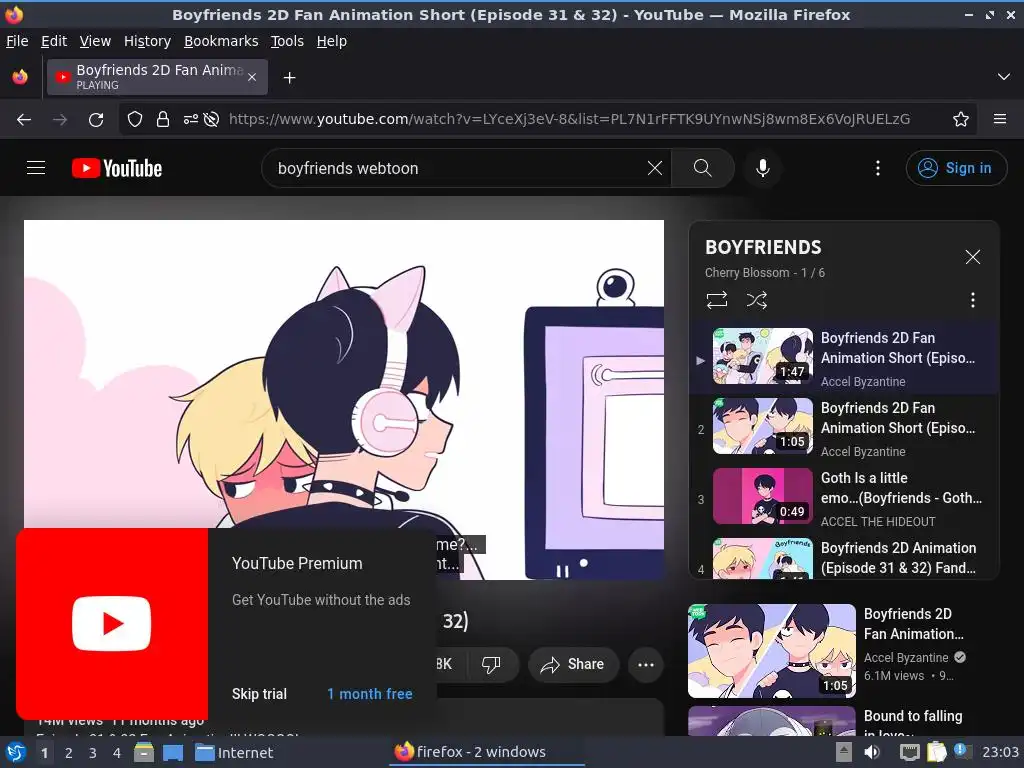Select the Boyfriends 2D Fan Animation tab
The width and height of the screenshot is (1024, 768).
157,77
